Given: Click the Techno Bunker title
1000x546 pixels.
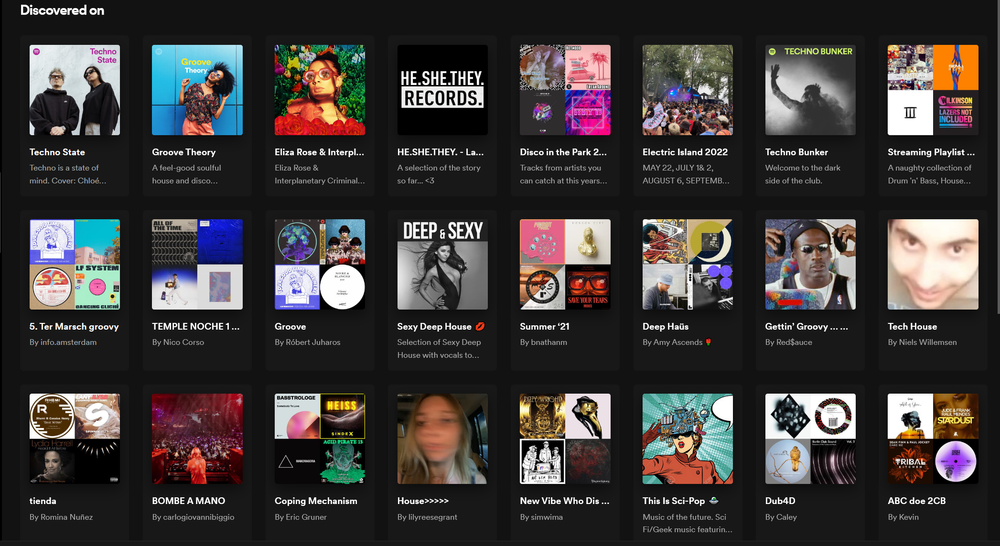Looking at the screenshot, I should click(x=797, y=152).
